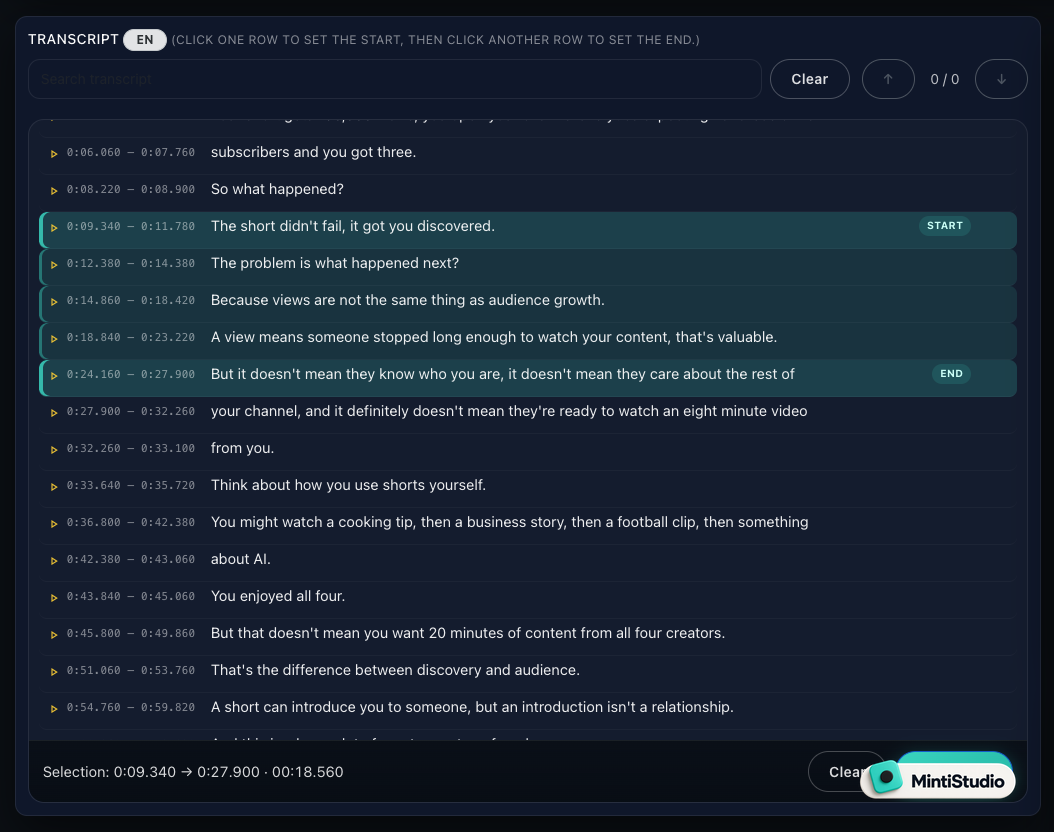Click timestamp 0:42.380 – 0:43.060
This screenshot has width=1054, height=832.
[x=130, y=559]
